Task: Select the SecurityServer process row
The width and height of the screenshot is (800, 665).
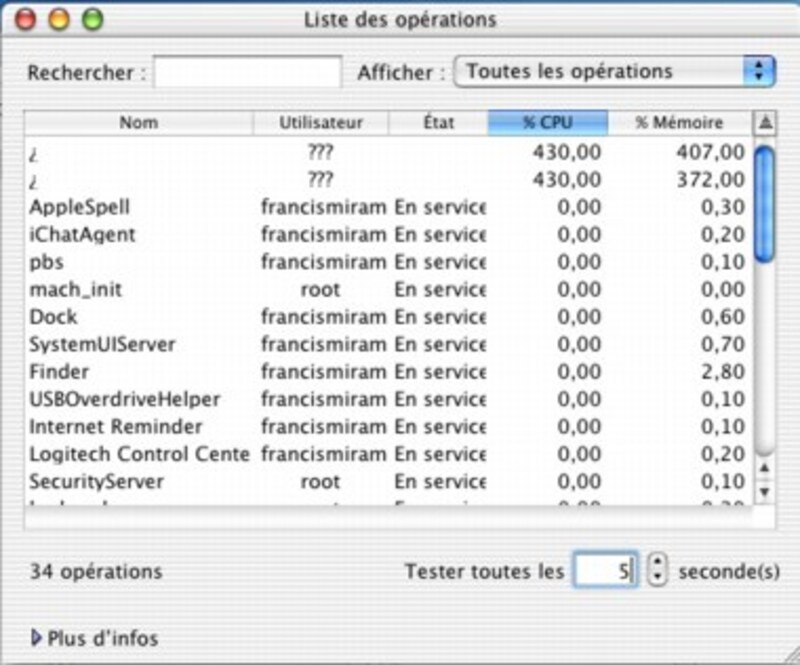Action: (x=388, y=481)
